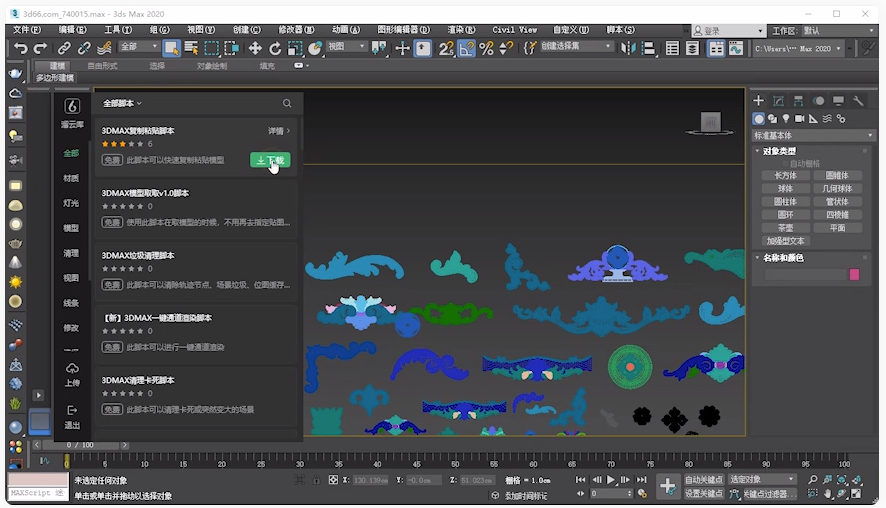886x508 pixels.
Task: Open the 标准基本体 primitives dropdown
Action: tap(813, 136)
